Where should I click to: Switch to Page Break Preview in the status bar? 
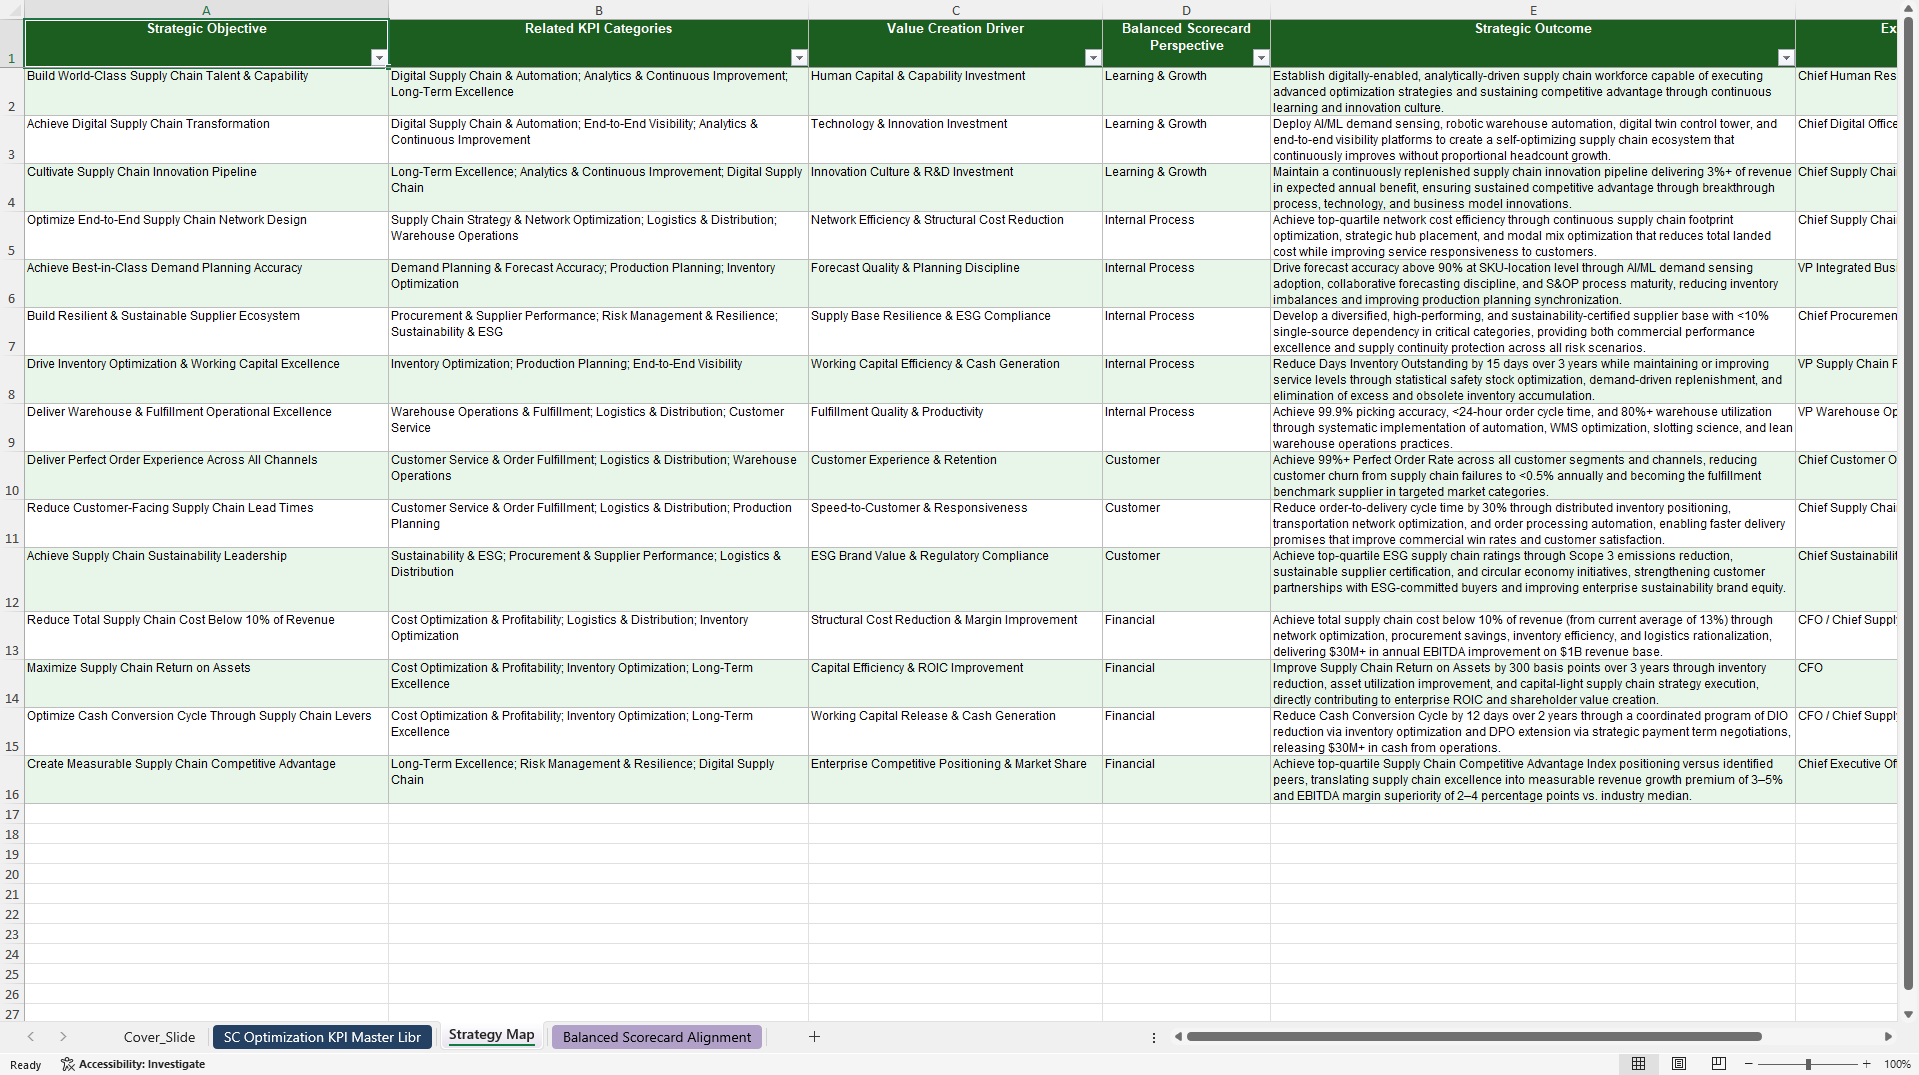[x=1719, y=1064]
